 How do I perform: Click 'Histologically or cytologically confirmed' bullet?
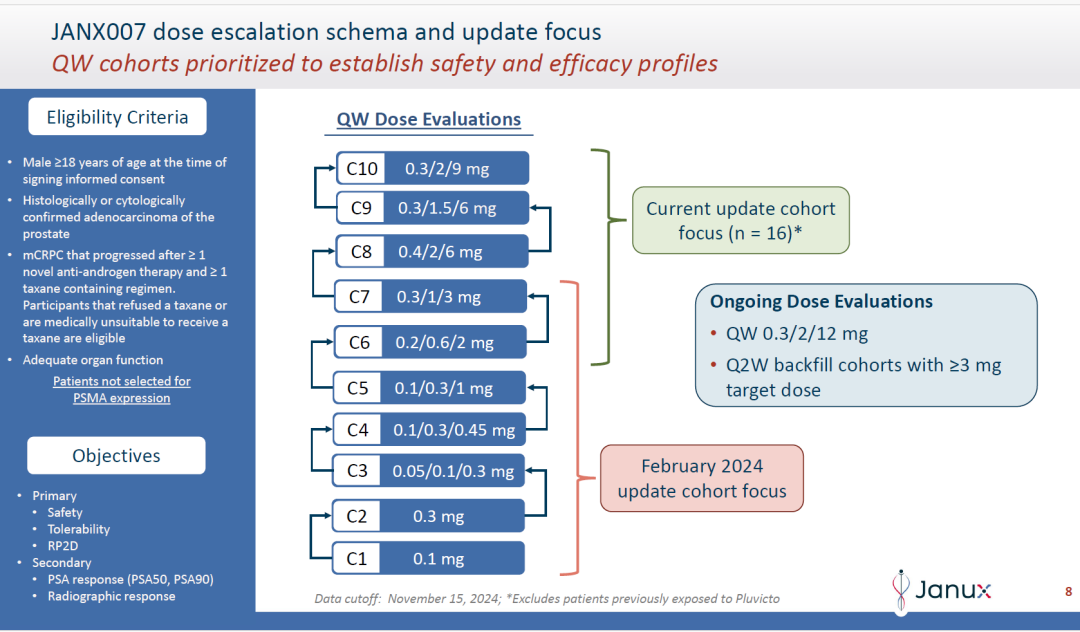click(x=118, y=217)
